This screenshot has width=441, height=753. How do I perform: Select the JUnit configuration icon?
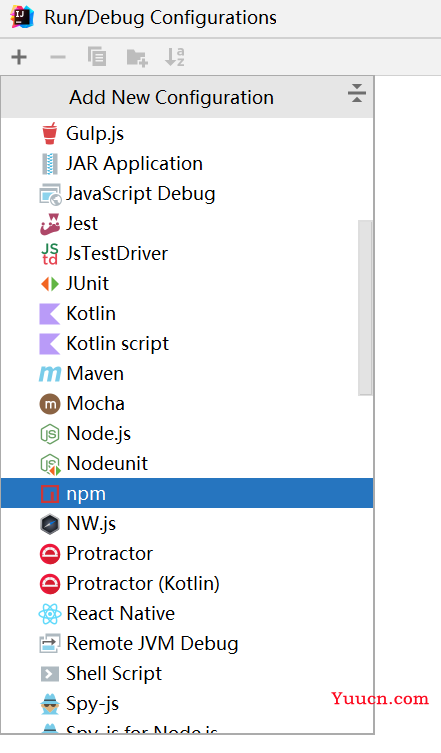[x=50, y=284]
